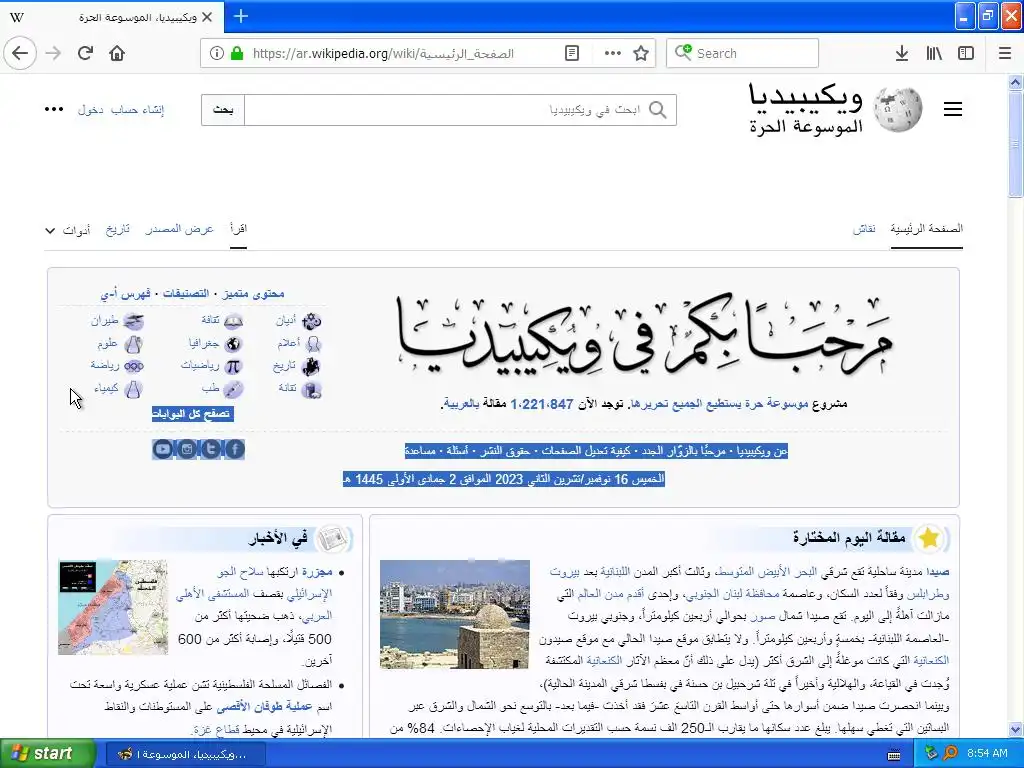Open the عملية طوفان الأقصى news link
Image resolution: width=1024 pixels, height=768 pixels.
[x=265, y=707]
